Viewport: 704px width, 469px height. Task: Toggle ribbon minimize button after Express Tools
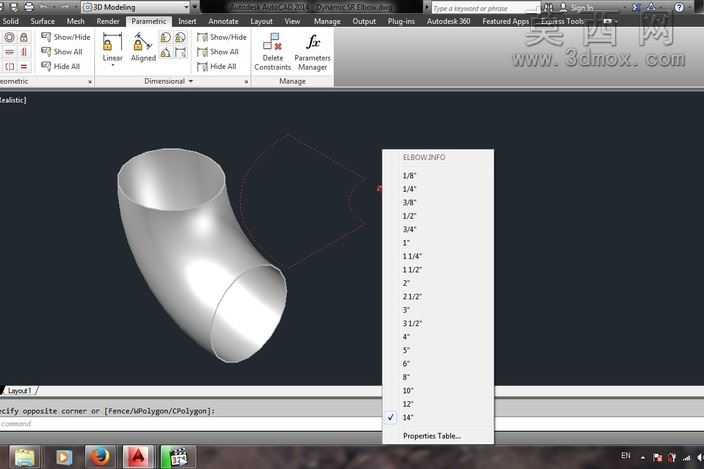coord(607,21)
